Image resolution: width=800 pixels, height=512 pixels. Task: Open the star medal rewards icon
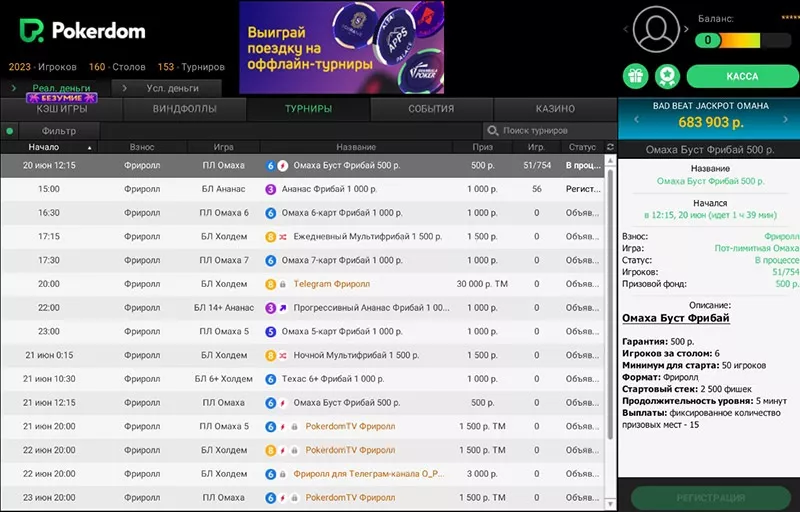(666, 76)
